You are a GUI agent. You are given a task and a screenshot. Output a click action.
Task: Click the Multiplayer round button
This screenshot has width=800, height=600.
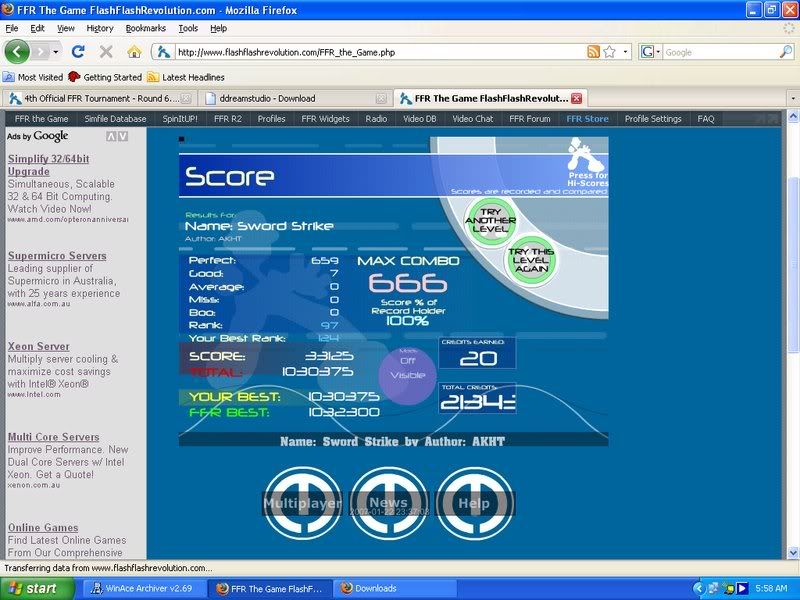click(x=302, y=504)
